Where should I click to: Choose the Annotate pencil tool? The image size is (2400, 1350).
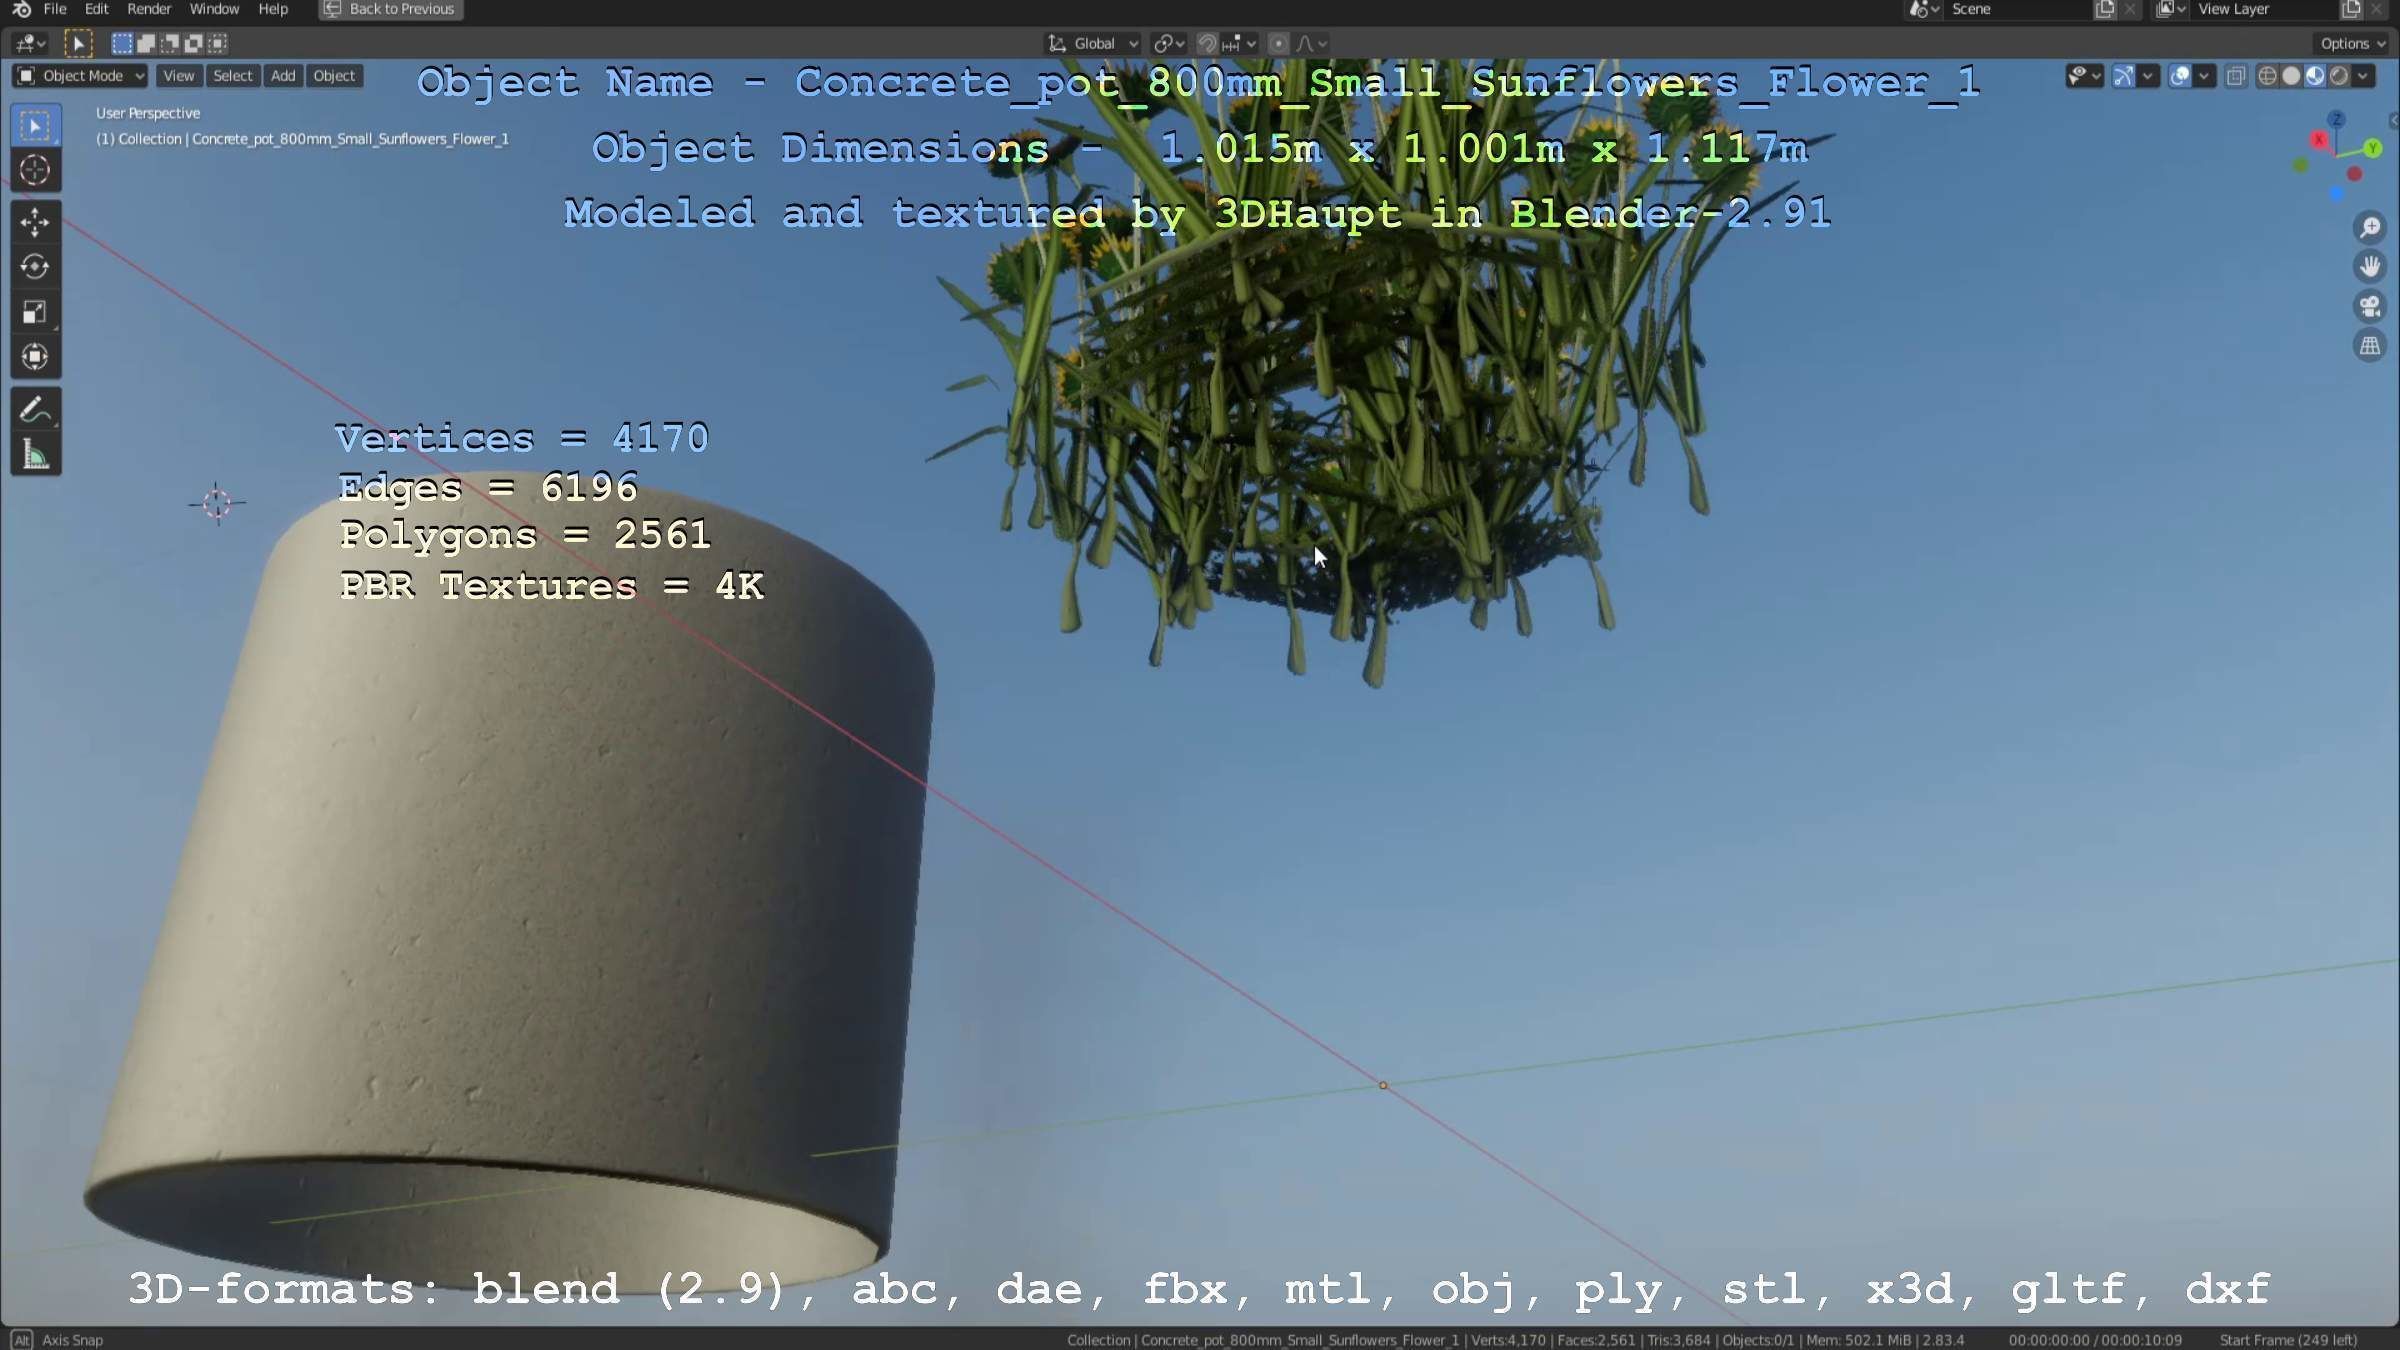pos(35,410)
